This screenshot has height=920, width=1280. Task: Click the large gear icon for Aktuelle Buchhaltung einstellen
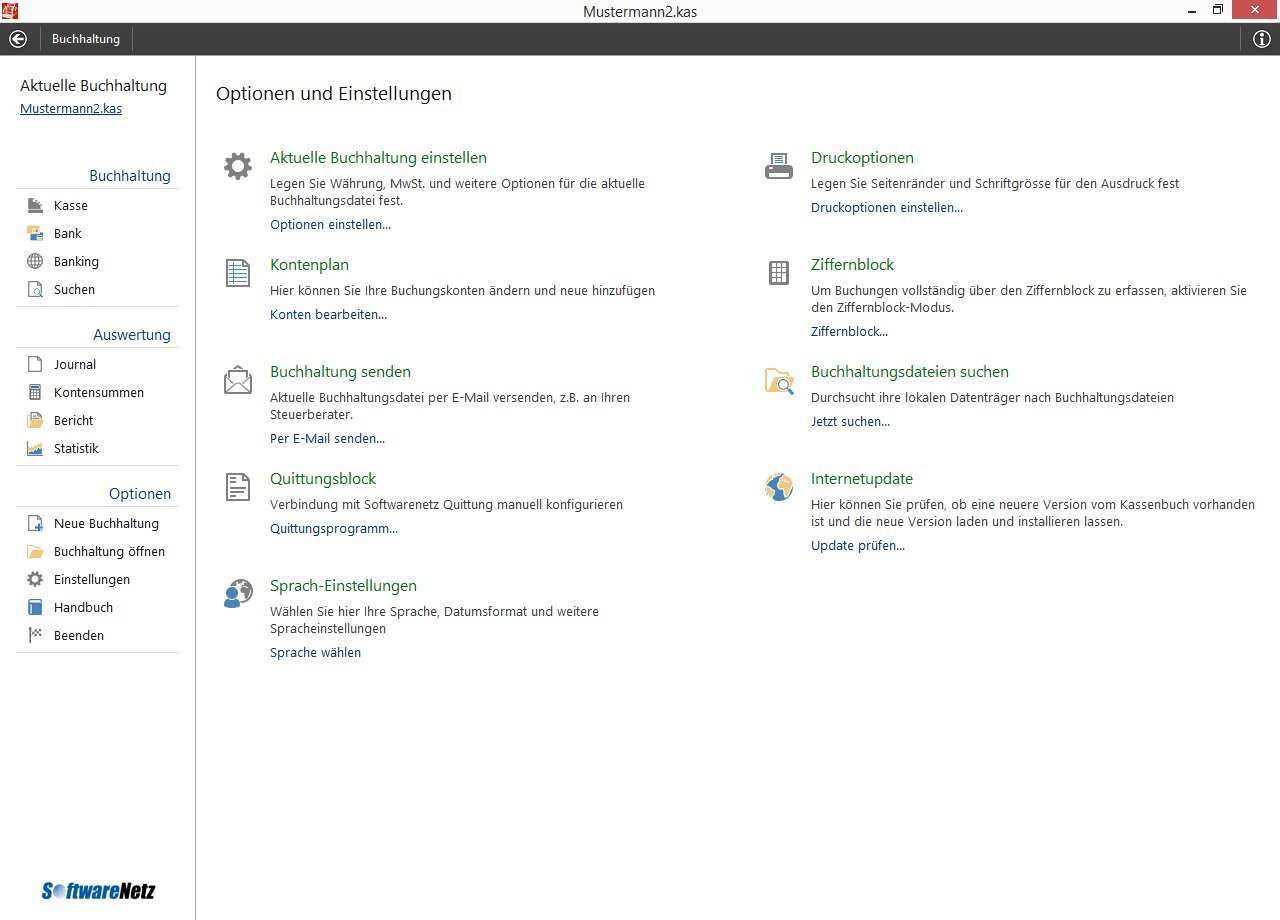[238, 166]
